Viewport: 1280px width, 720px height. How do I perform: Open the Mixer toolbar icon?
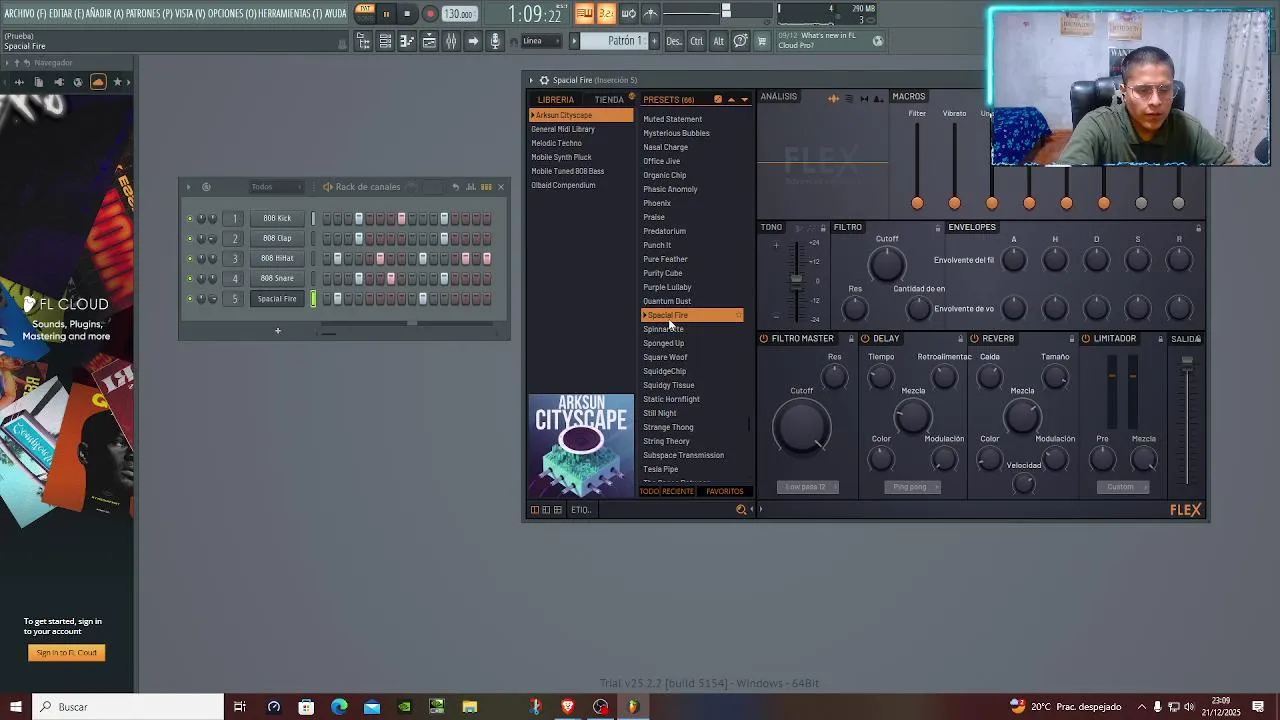(451, 41)
